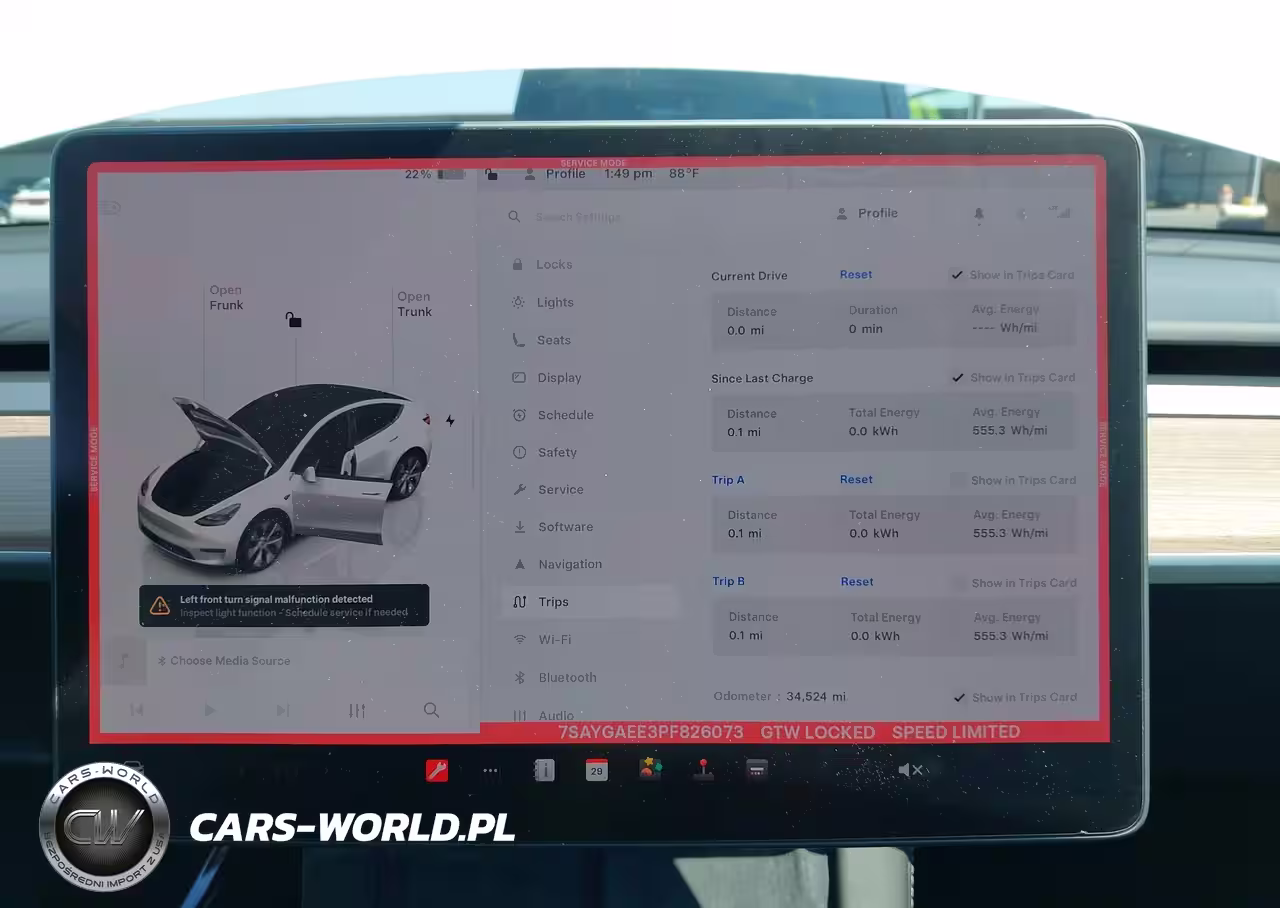The height and width of the screenshot is (908, 1280).
Task: Click the media player search magnifier
Action: (431, 710)
